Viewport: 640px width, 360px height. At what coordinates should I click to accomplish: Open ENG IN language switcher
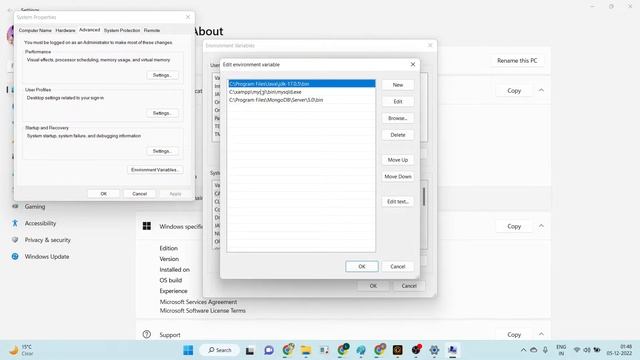tap(561, 350)
